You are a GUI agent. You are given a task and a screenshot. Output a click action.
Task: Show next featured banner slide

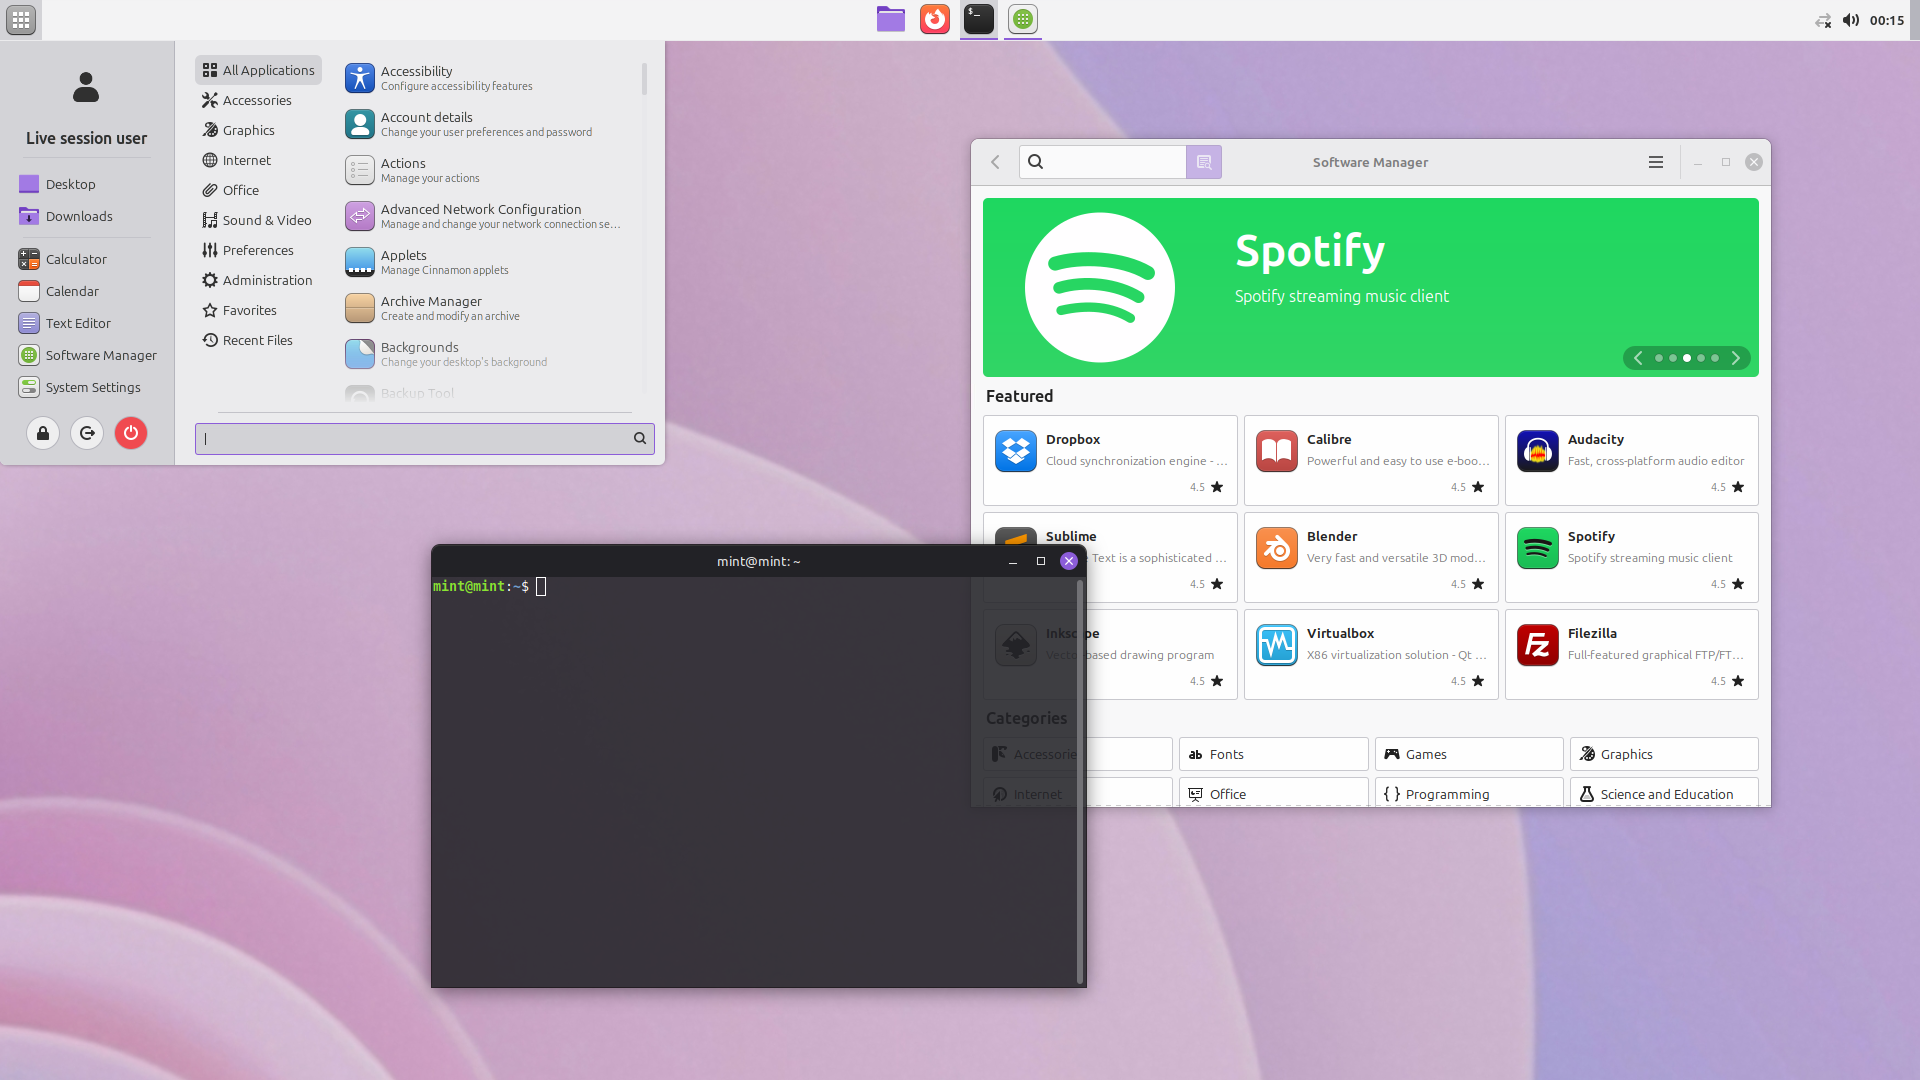pos(1736,358)
